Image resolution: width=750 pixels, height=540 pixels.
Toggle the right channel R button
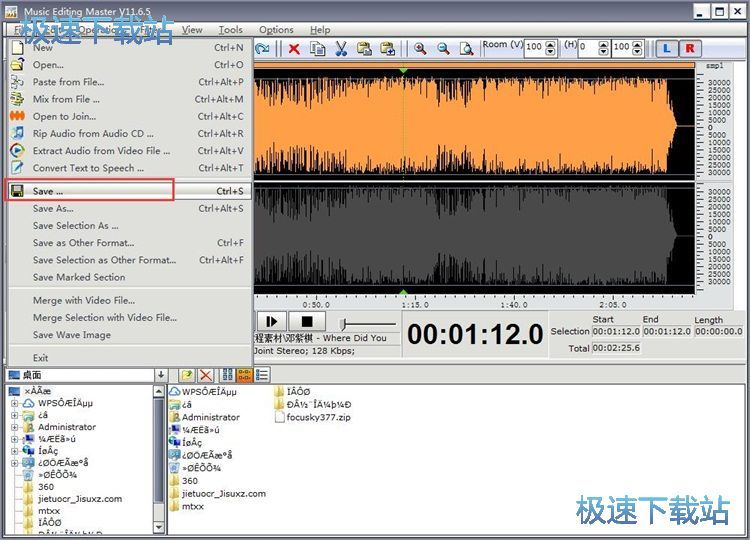690,48
